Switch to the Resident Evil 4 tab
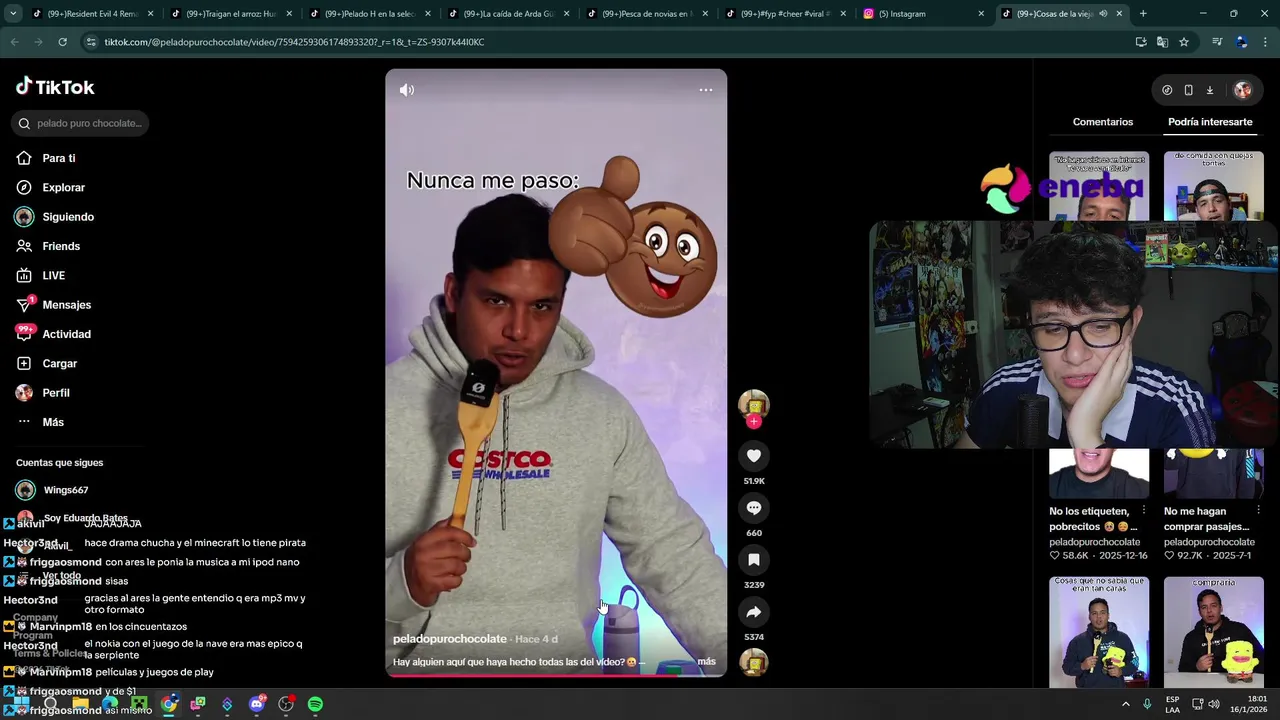This screenshot has width=1280, height=720. (x=93, y=14)
